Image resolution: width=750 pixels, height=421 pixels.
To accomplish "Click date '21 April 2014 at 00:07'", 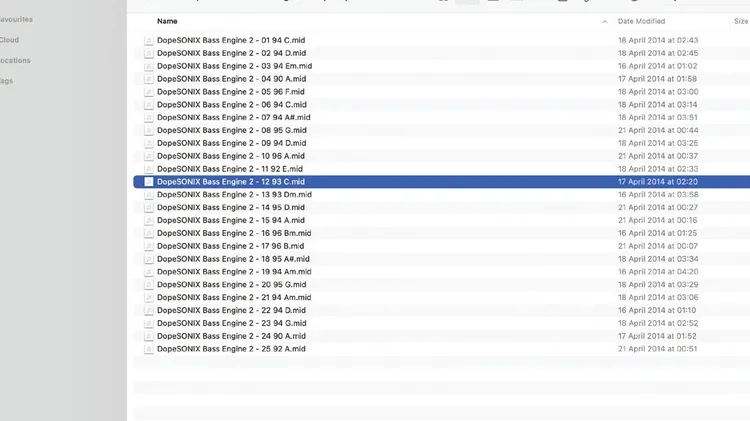I will coord(658,246).
